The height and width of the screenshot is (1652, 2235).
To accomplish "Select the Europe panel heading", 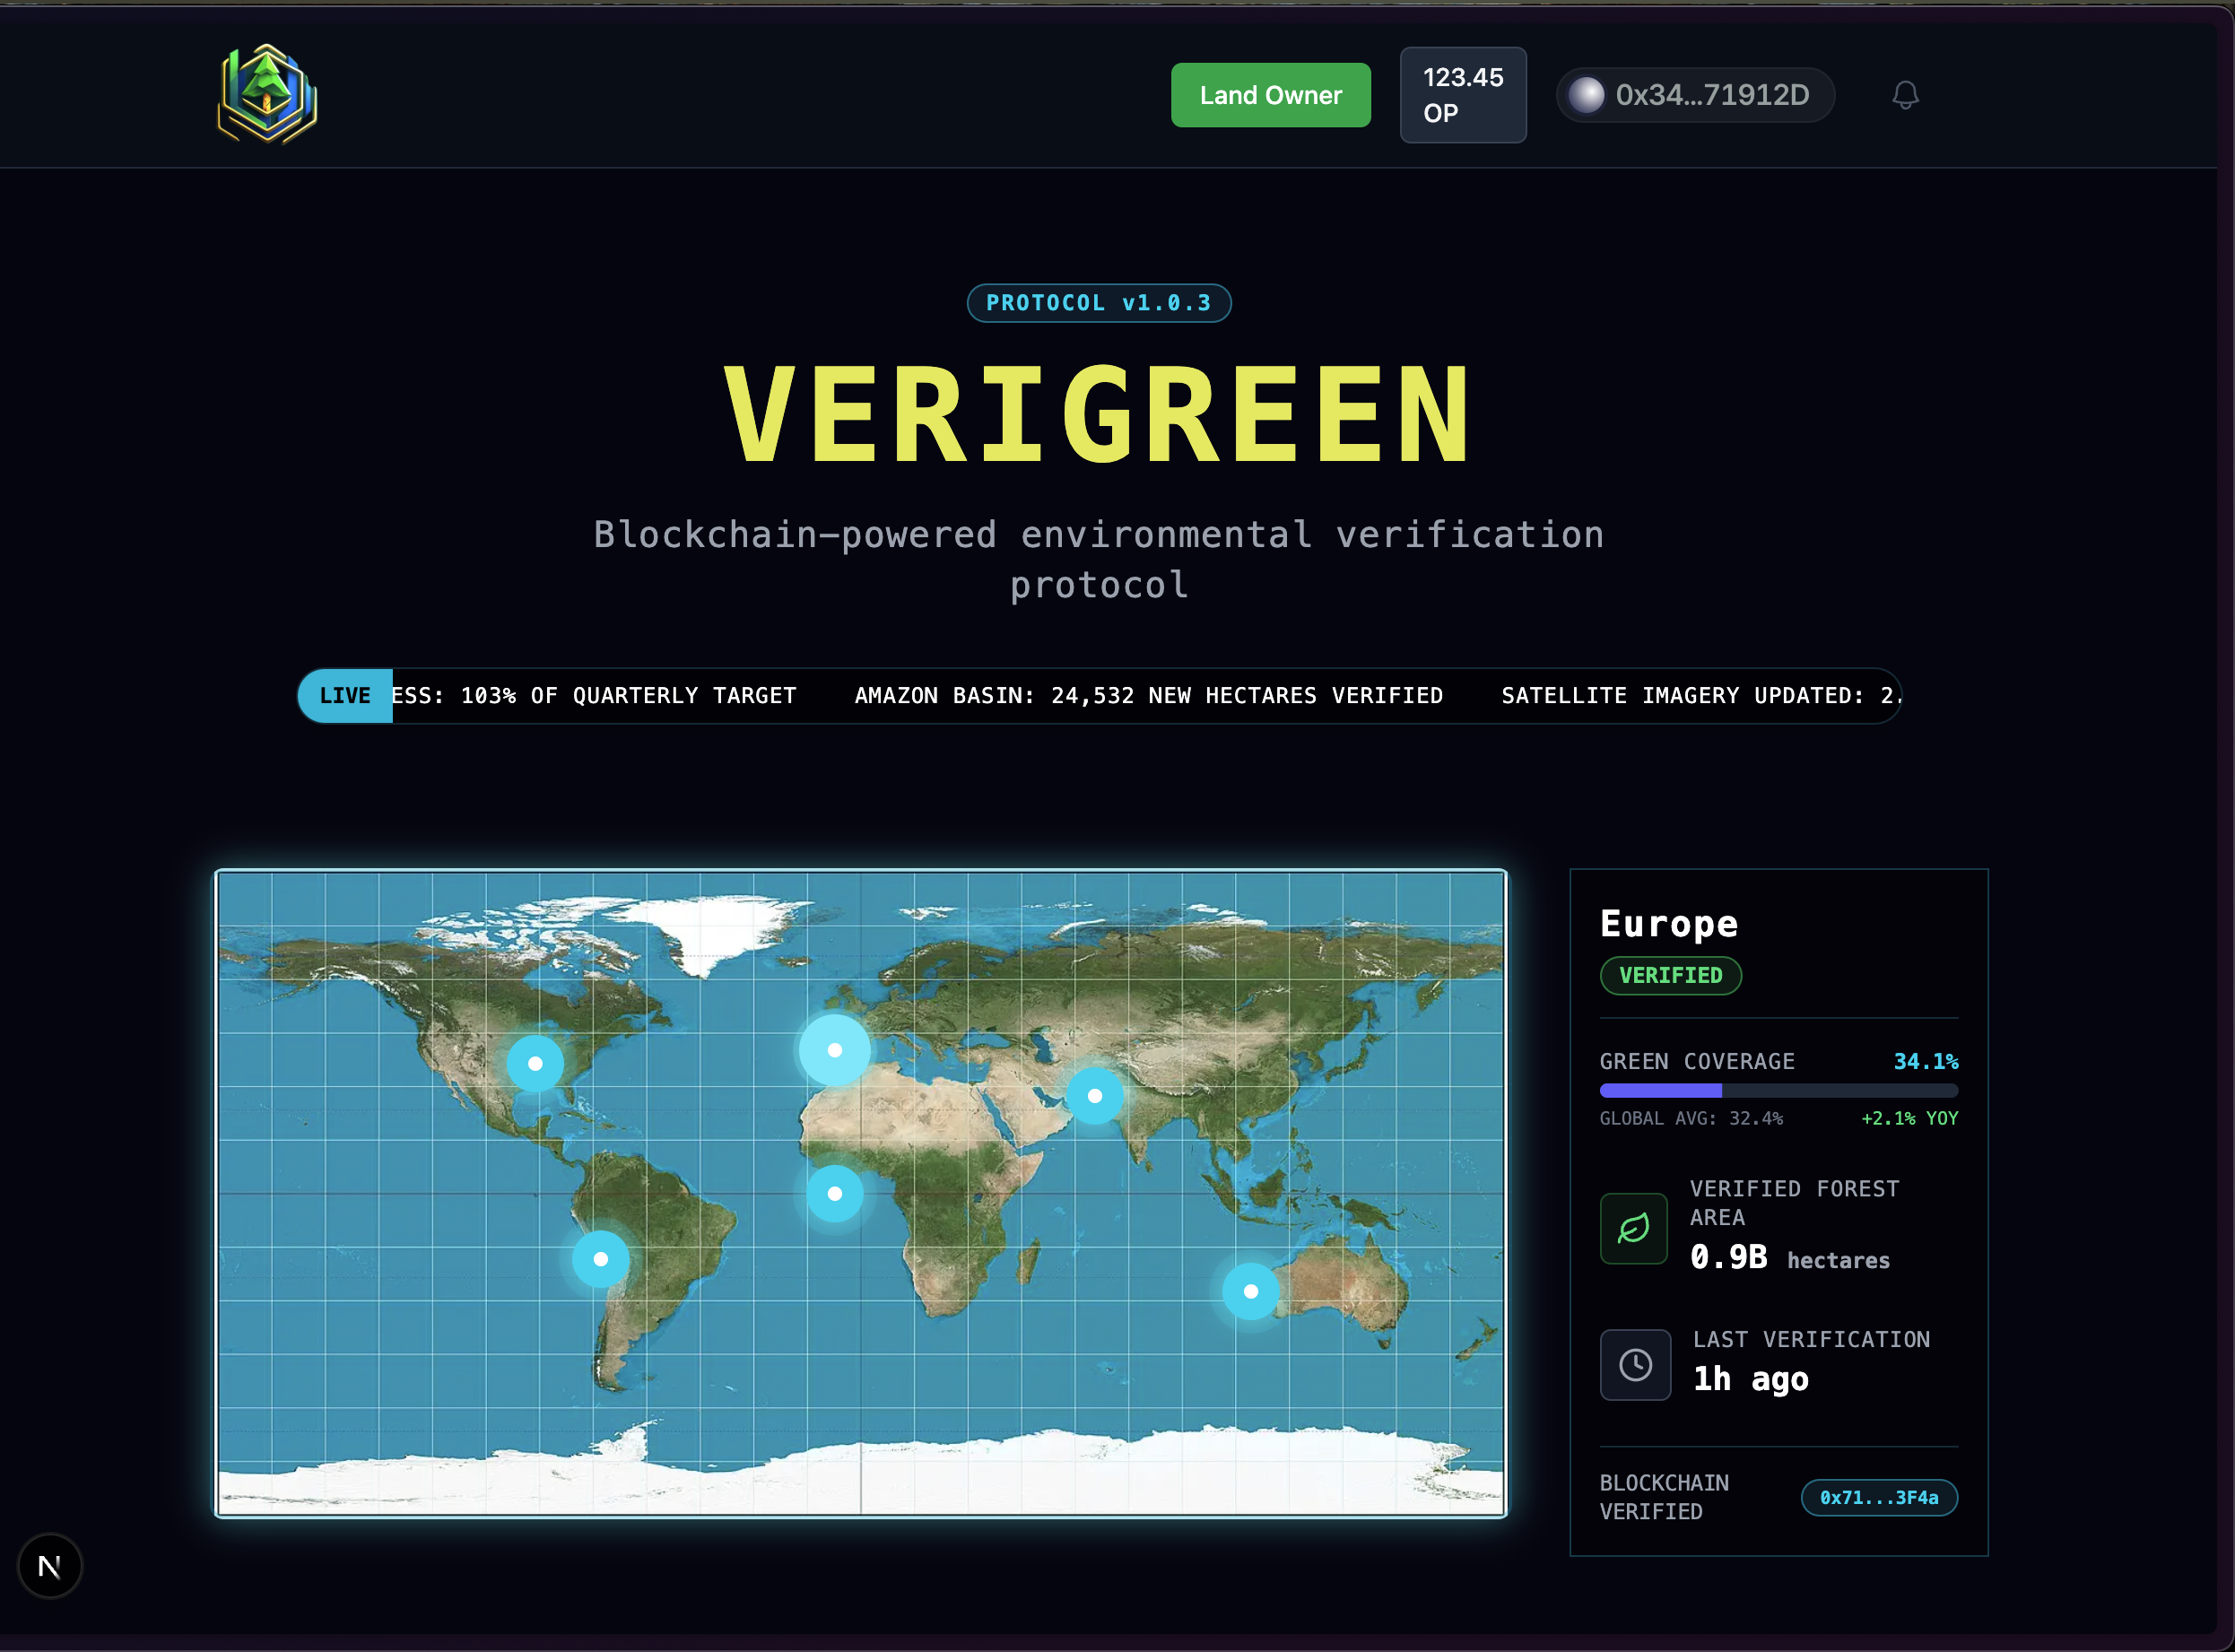I will pyautogui.click(x=1668, y=923).
